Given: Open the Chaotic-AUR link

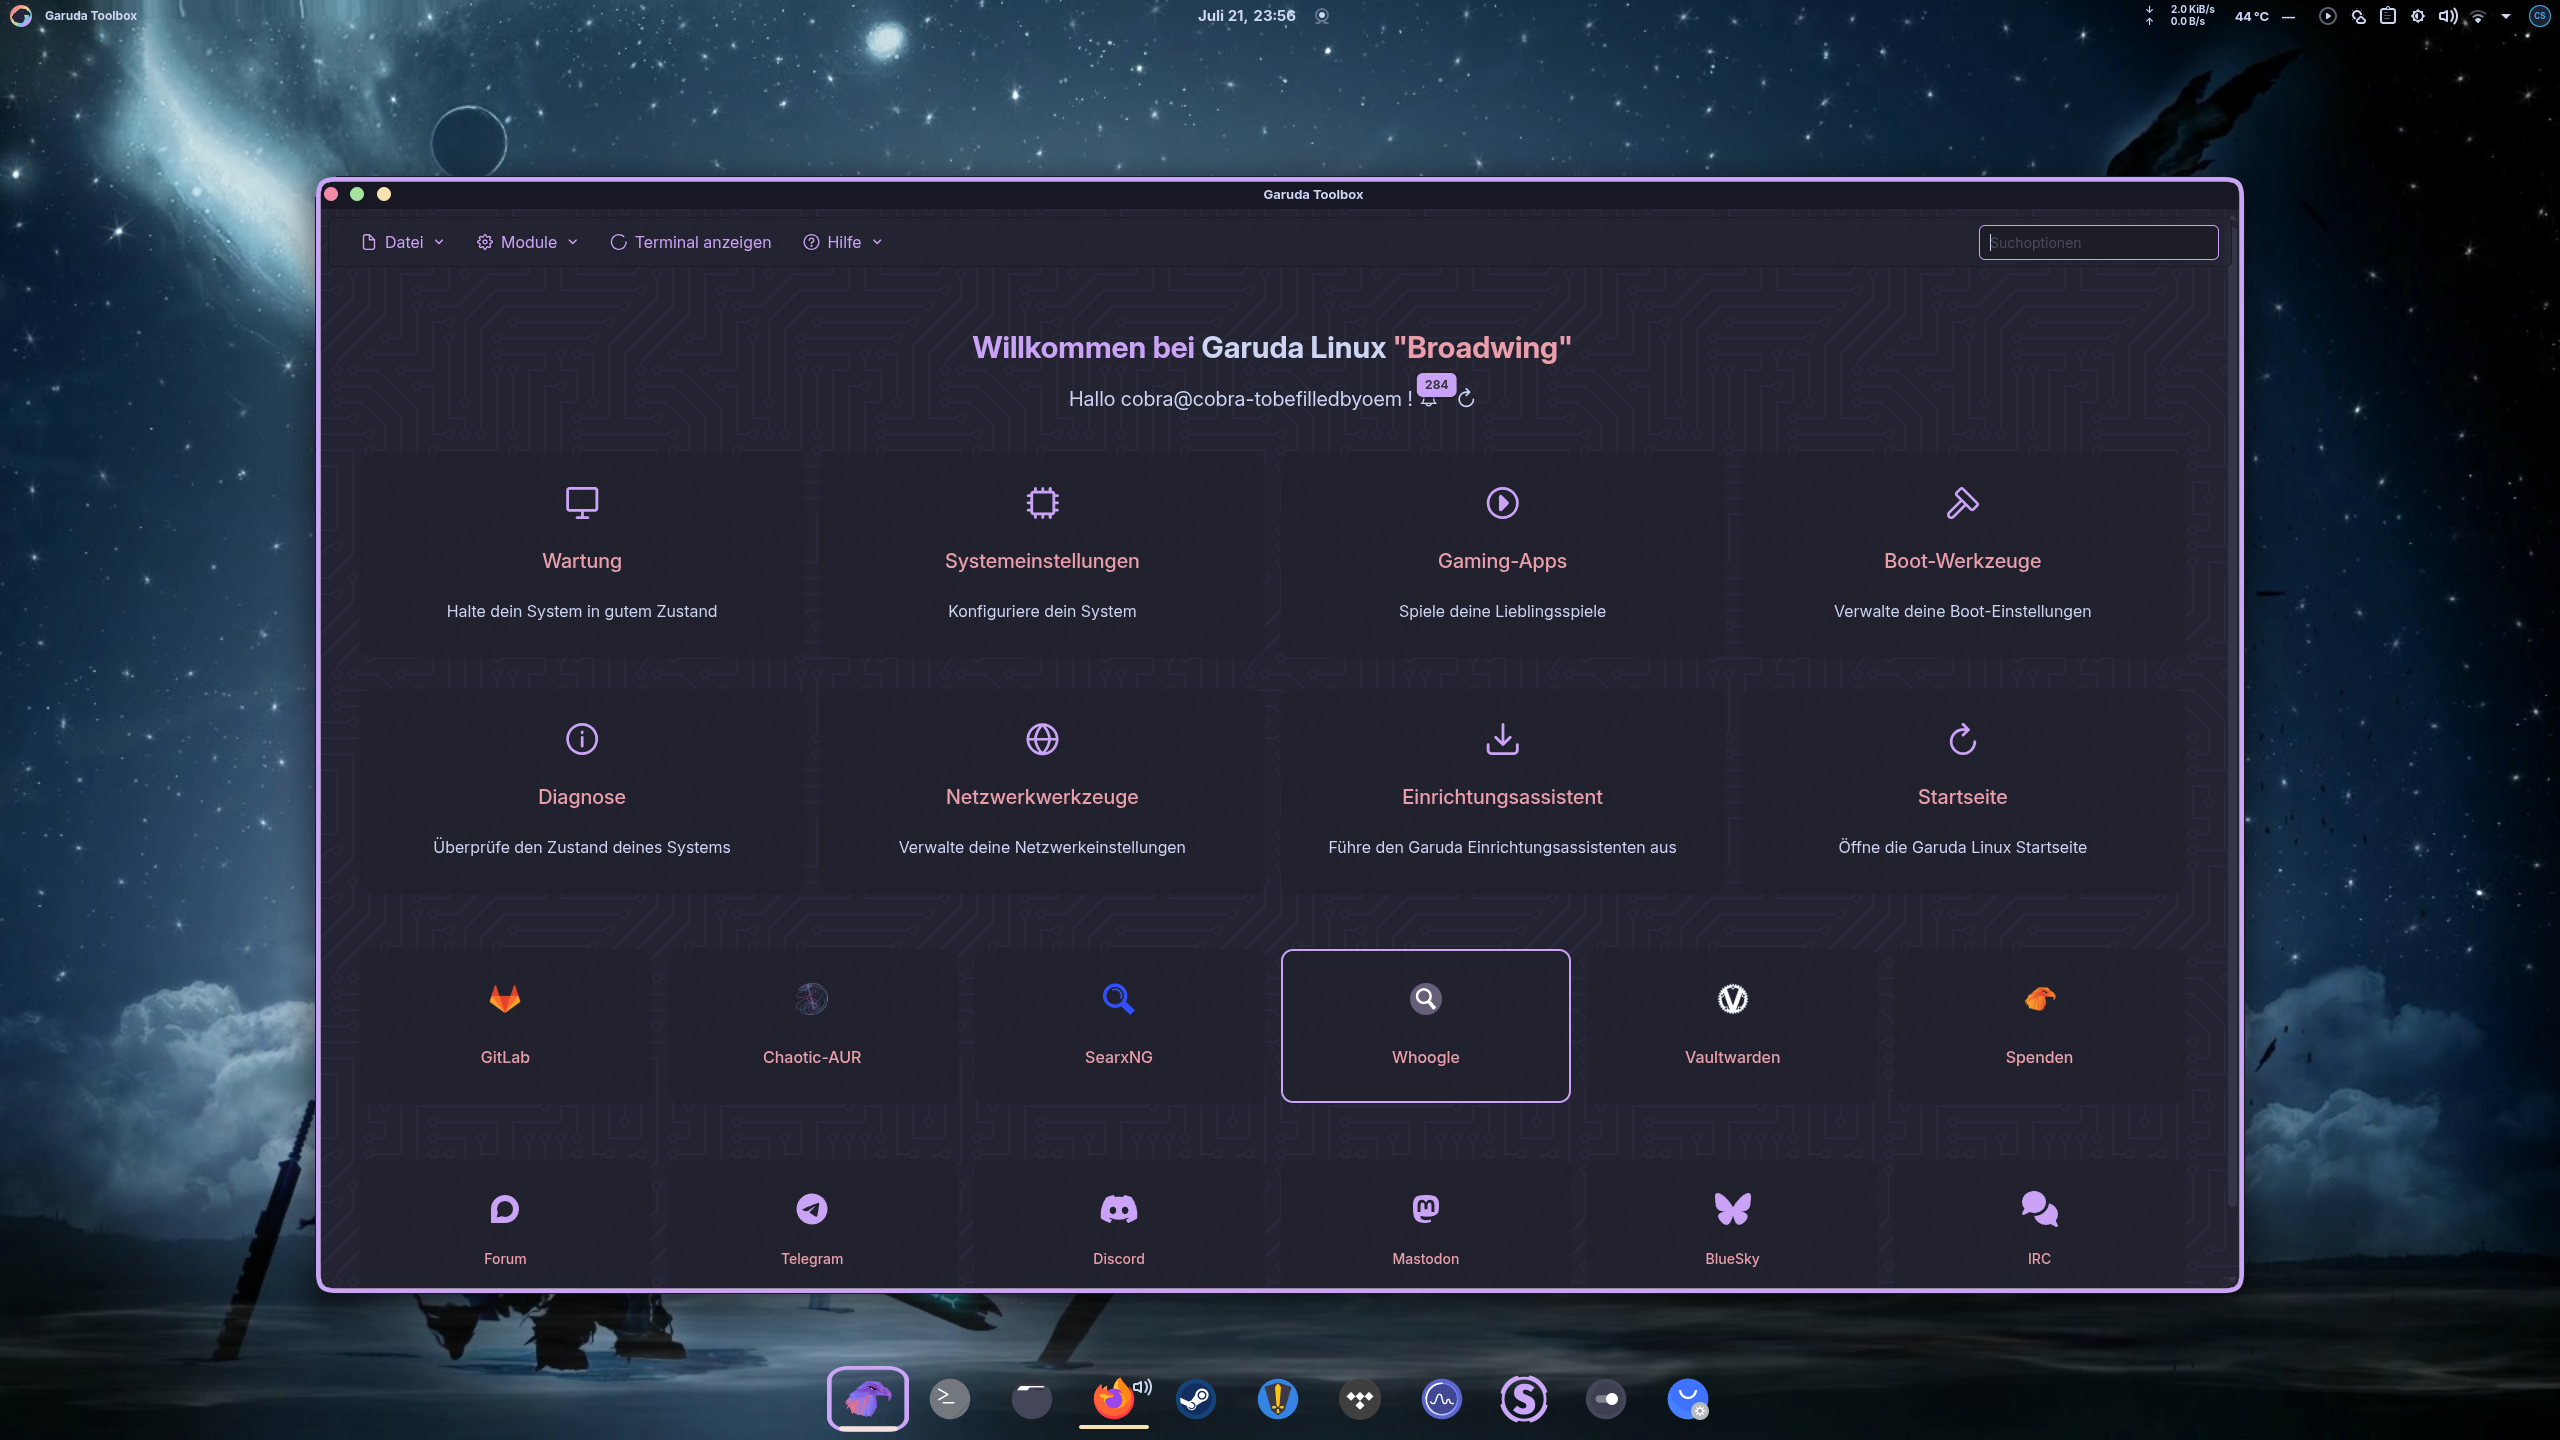Looking at the screenshot, I should coord(812,1026).
